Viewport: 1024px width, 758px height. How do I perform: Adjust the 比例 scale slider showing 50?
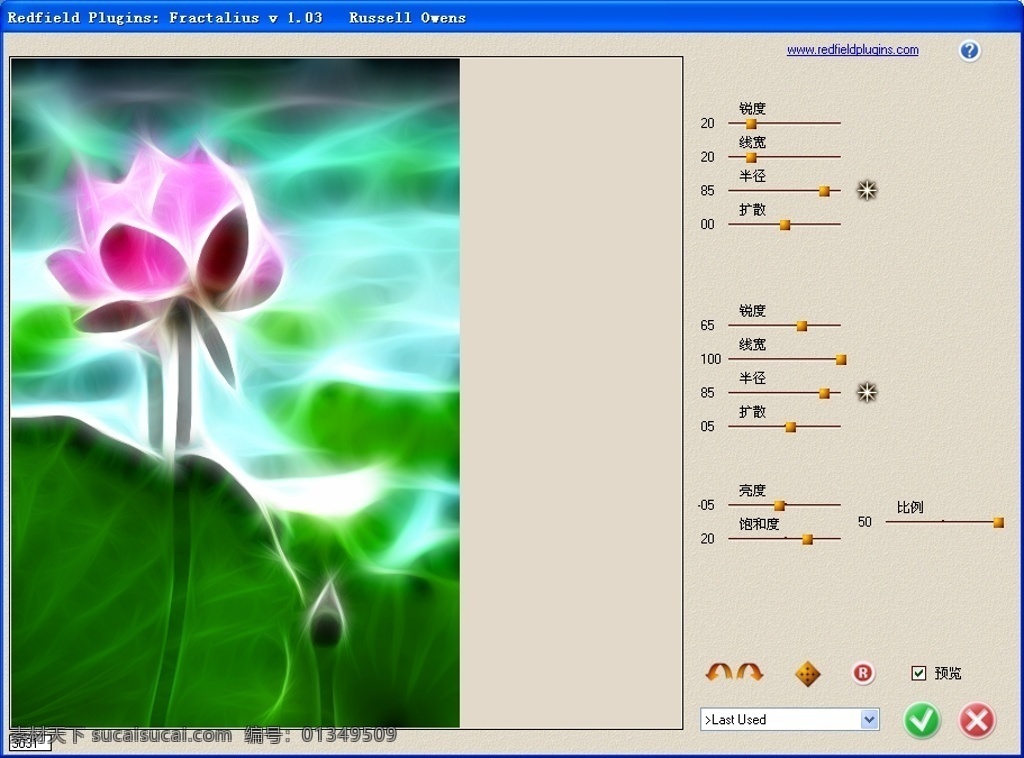point(944,522)
